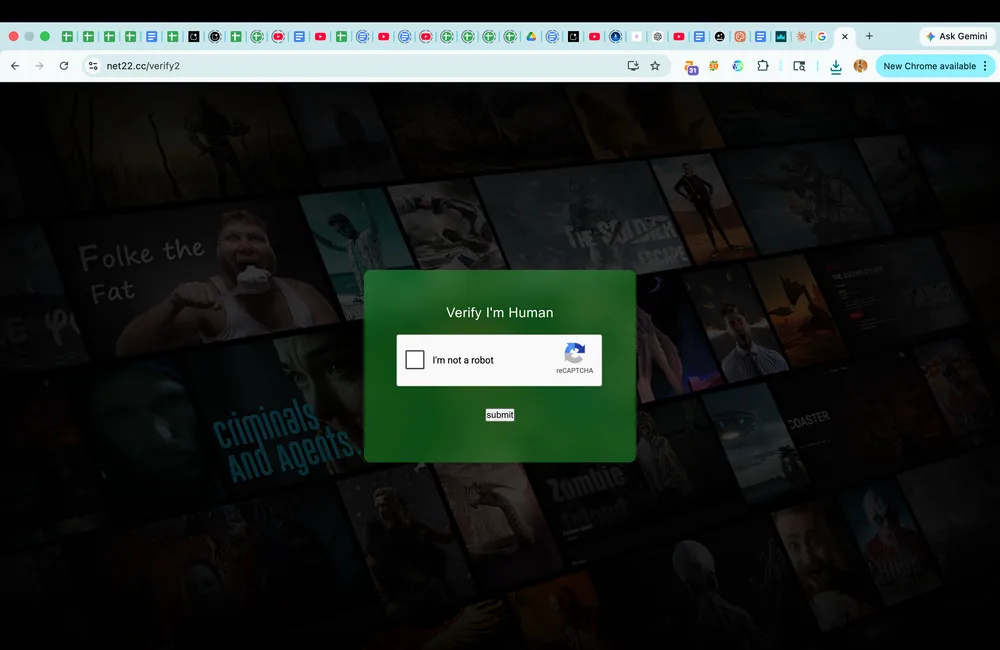Switch to the orange round icon tab

(740, 36)
